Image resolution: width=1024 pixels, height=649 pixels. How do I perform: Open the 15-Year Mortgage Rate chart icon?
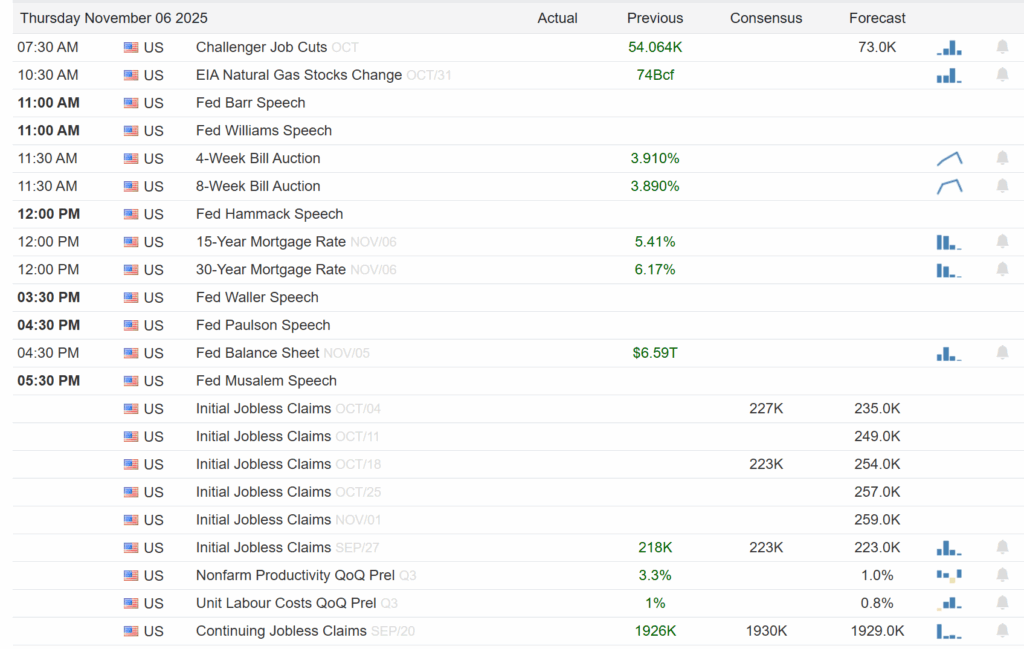[x=949, y=241]
